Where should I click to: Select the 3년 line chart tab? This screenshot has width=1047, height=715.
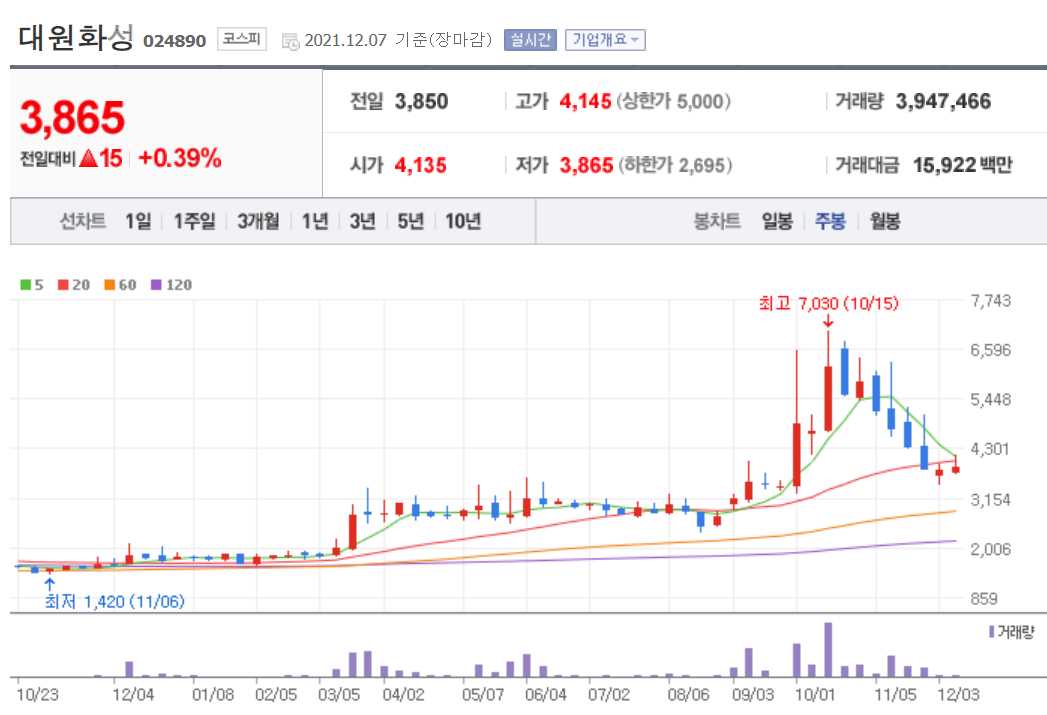coord(363,221)
